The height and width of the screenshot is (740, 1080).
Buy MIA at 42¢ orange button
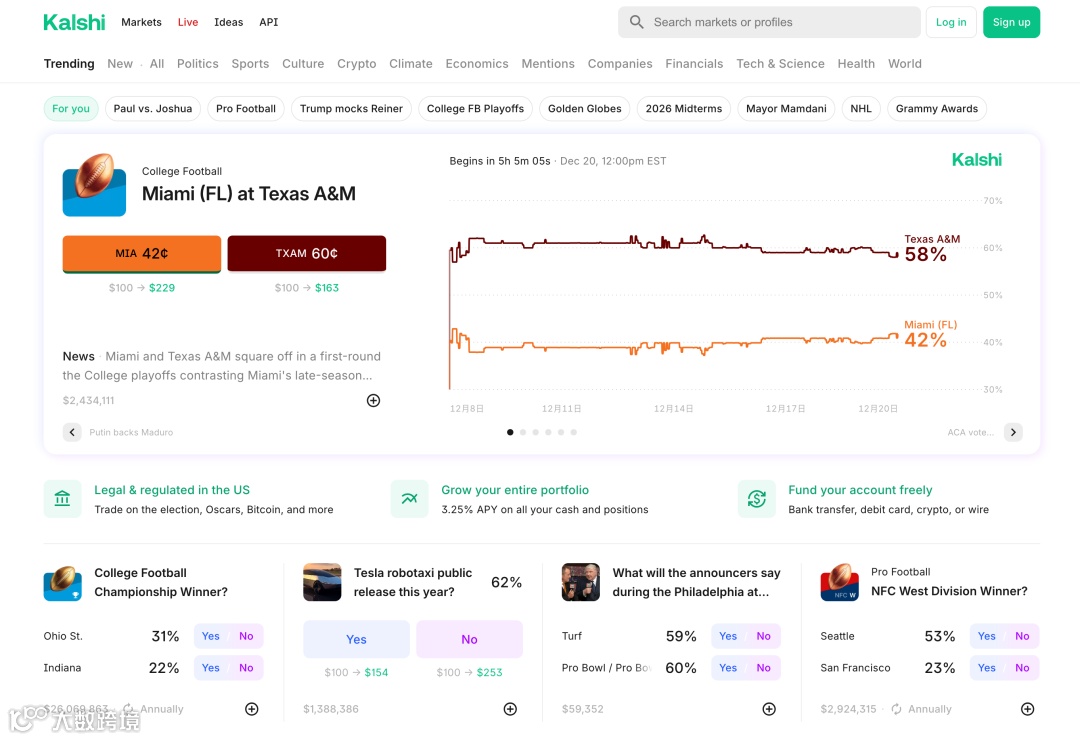(141, 254)
